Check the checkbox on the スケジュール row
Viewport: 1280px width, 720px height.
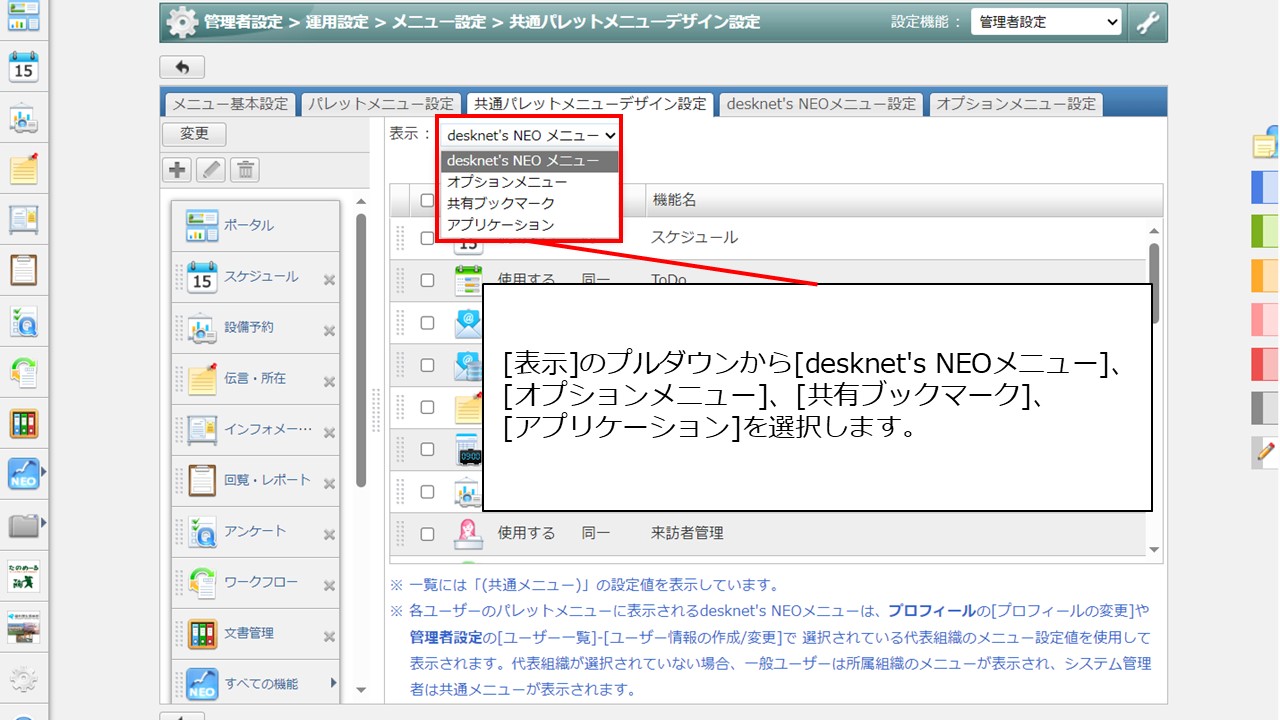(x=427, y=238)
